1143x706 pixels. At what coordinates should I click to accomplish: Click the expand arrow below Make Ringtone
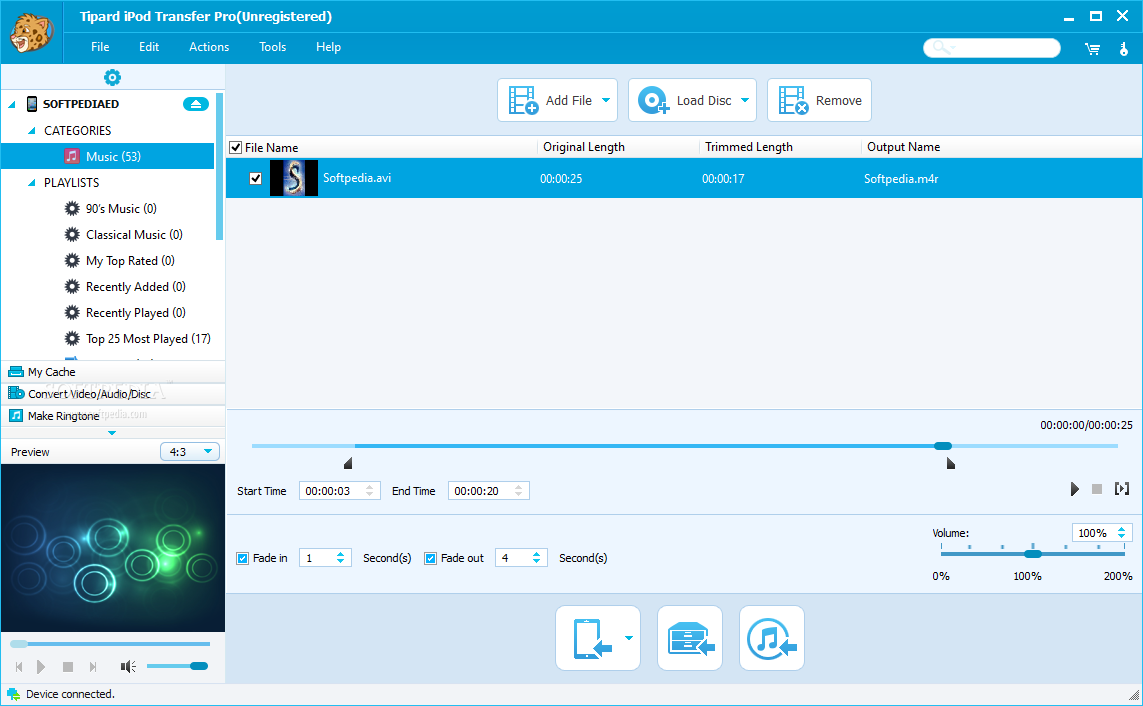(x=112, y=433)
